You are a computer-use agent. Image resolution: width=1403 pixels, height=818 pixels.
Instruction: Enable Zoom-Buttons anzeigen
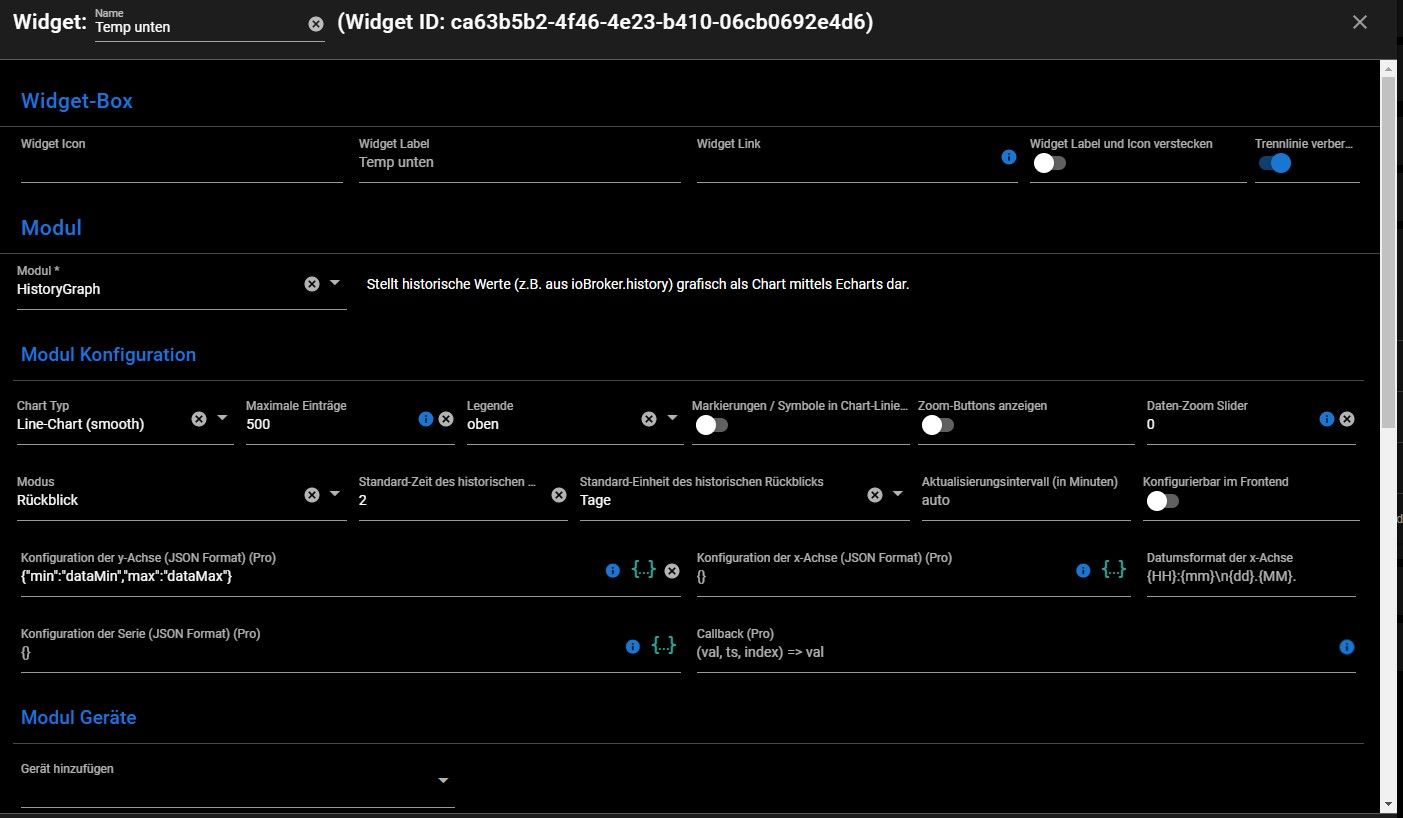click(937, 425)
